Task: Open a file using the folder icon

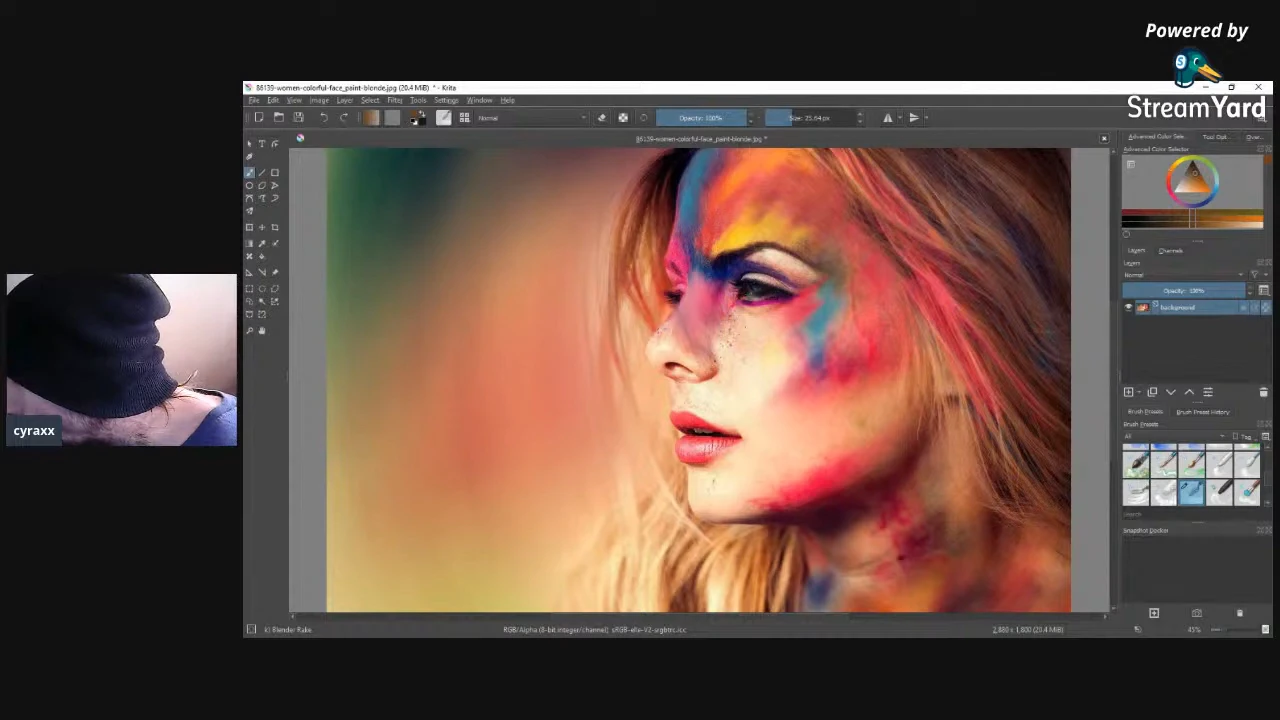Action: 279,118
